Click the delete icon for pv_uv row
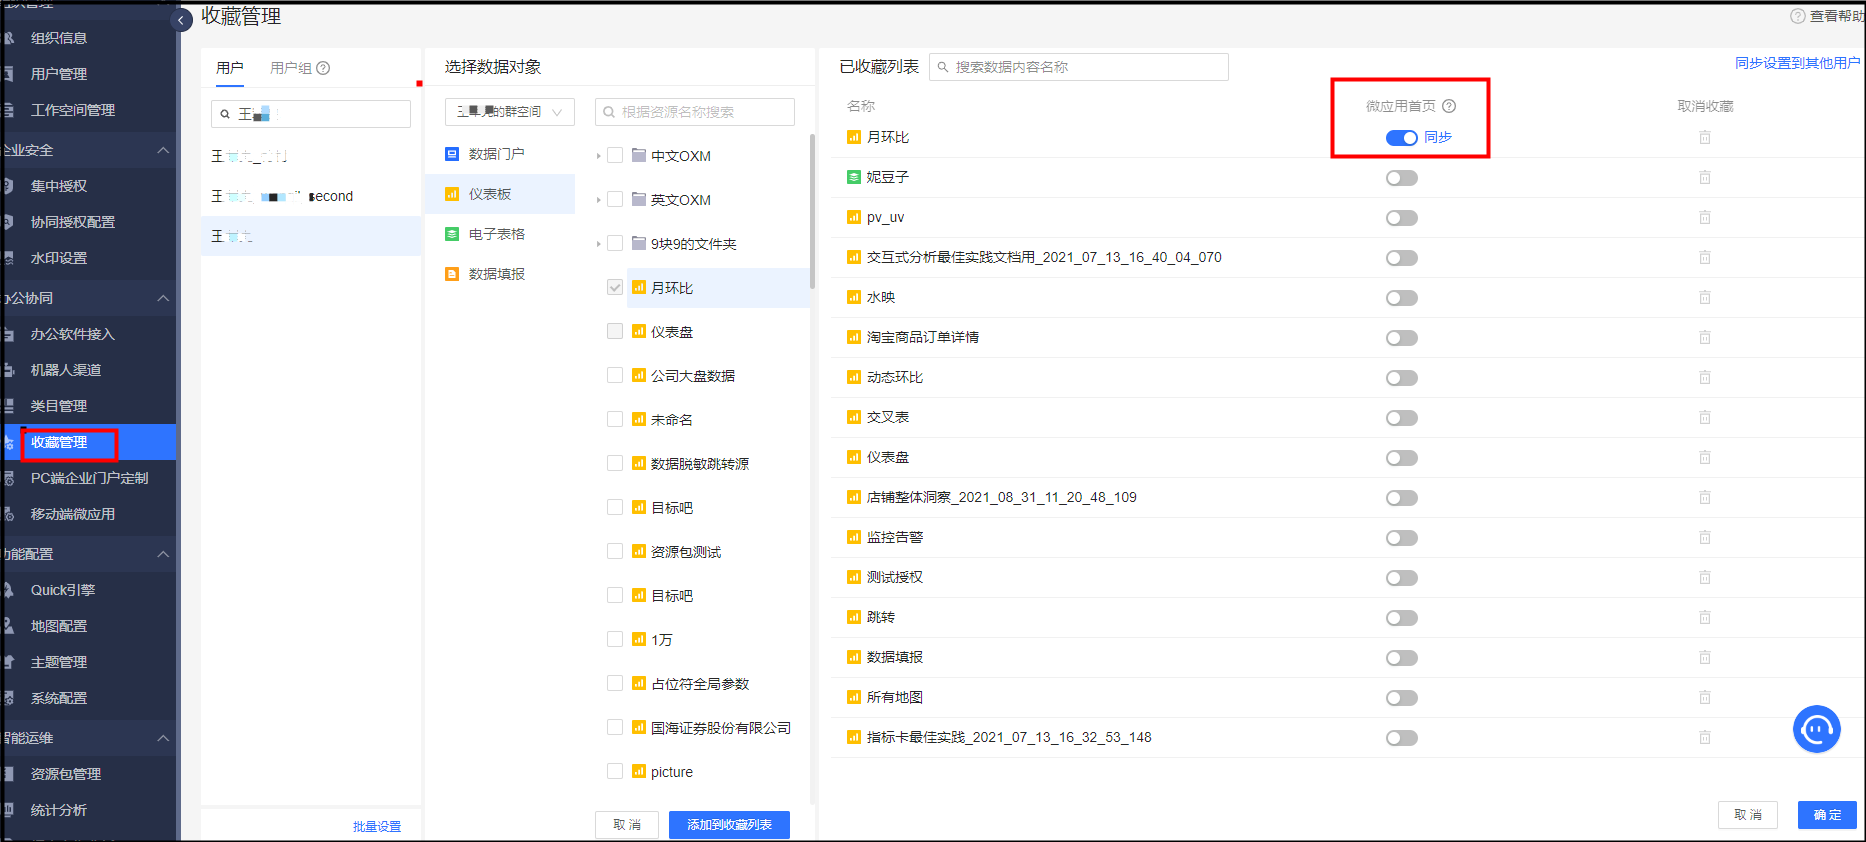Screen dimensions: 1866x842 (x=1704, y=218)
